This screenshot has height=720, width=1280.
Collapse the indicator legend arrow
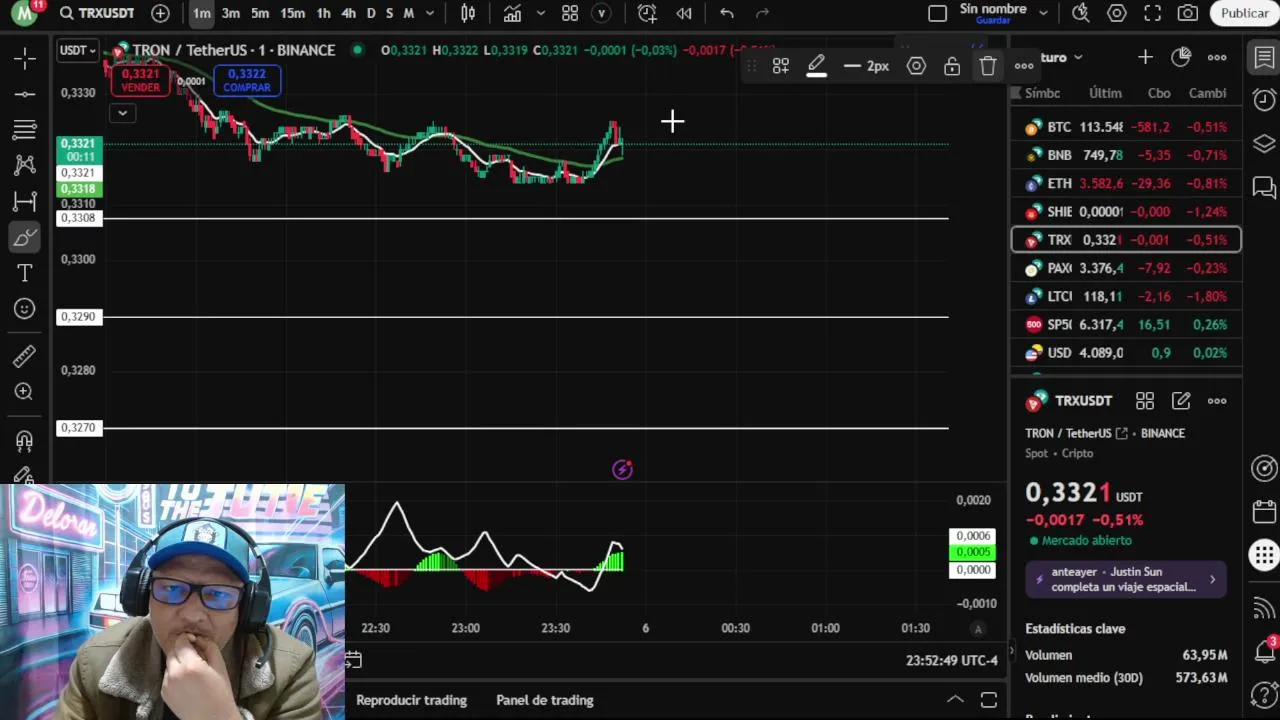122,113
